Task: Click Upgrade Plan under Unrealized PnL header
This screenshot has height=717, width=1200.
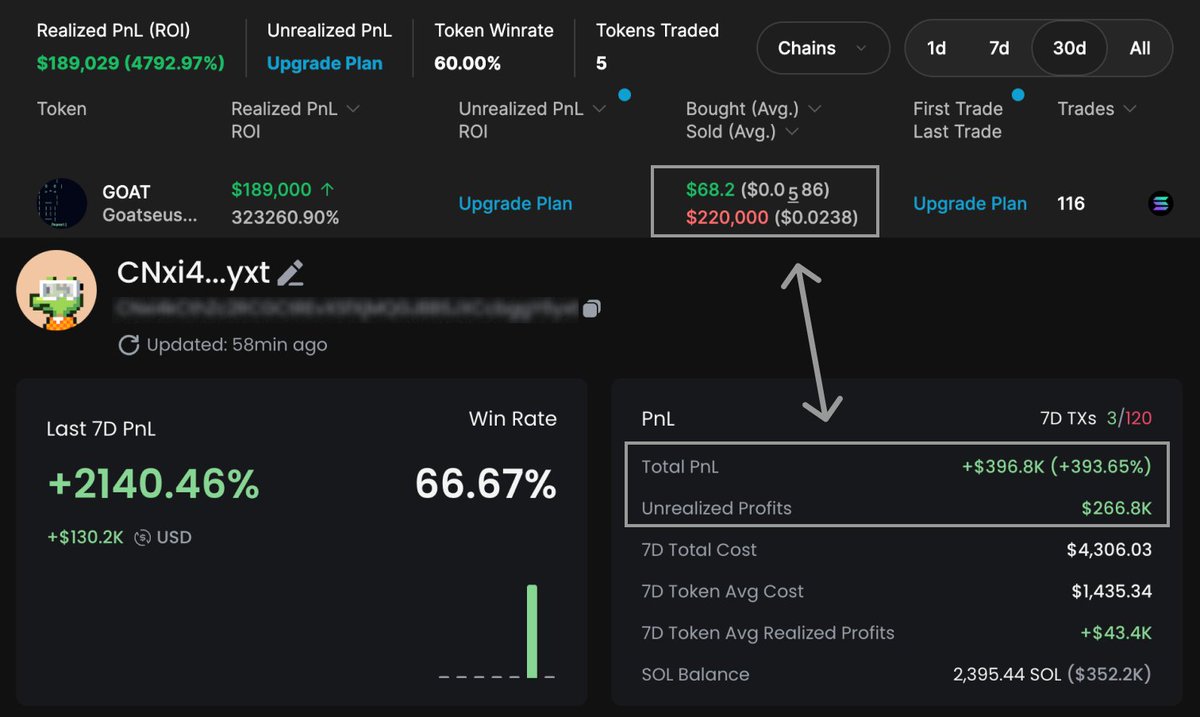Action: [x=326, y=62]
